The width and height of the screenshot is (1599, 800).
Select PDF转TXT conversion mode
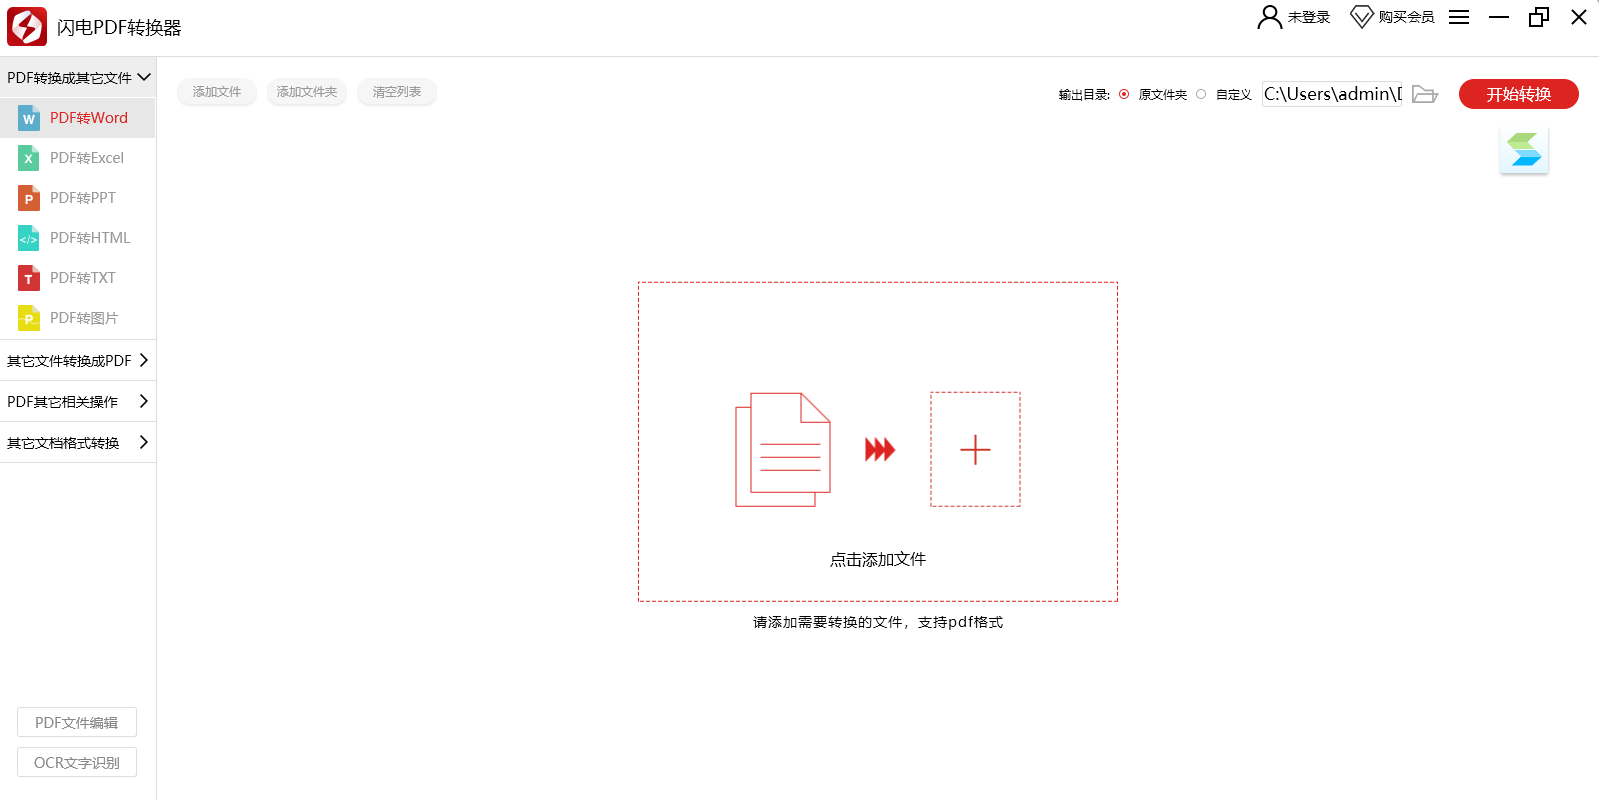pos(78,278)
